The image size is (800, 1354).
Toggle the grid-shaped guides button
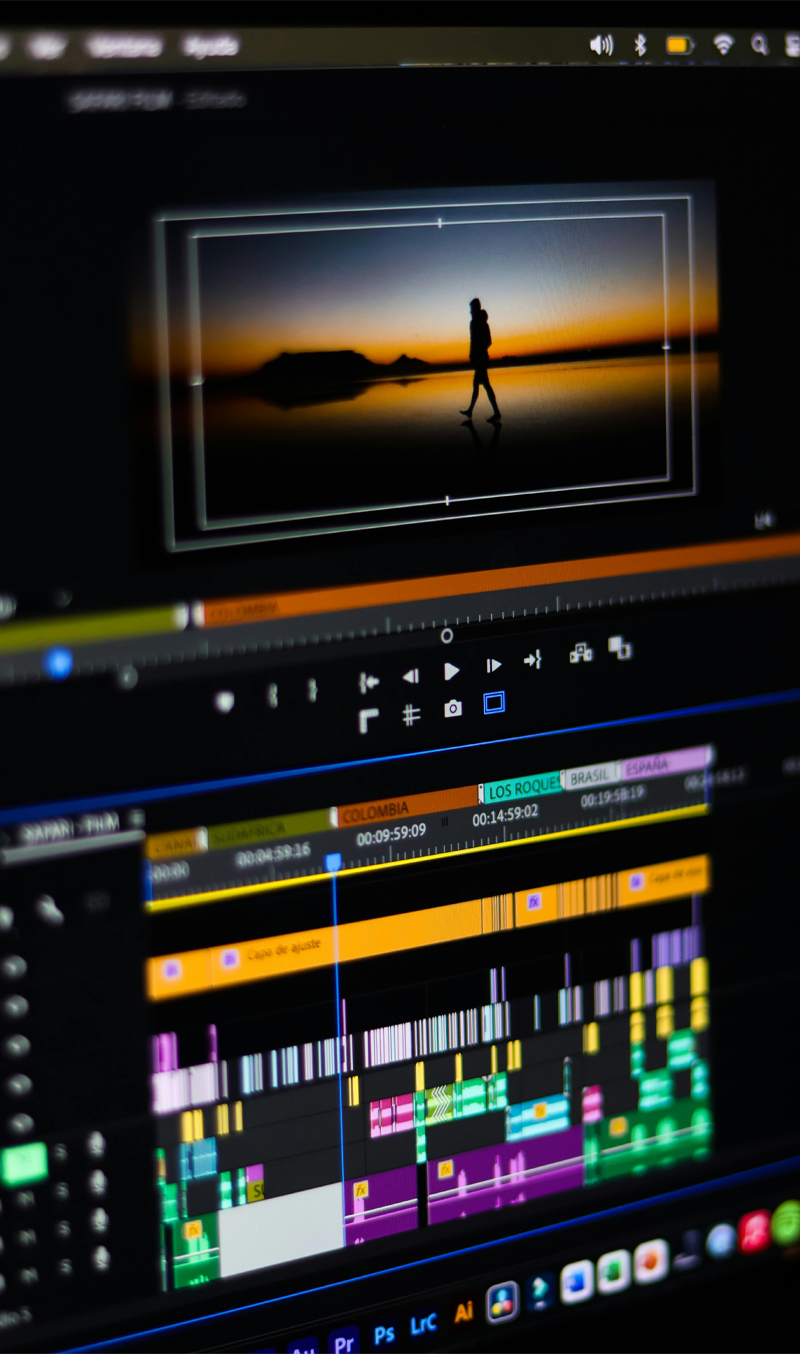(411, 714)
